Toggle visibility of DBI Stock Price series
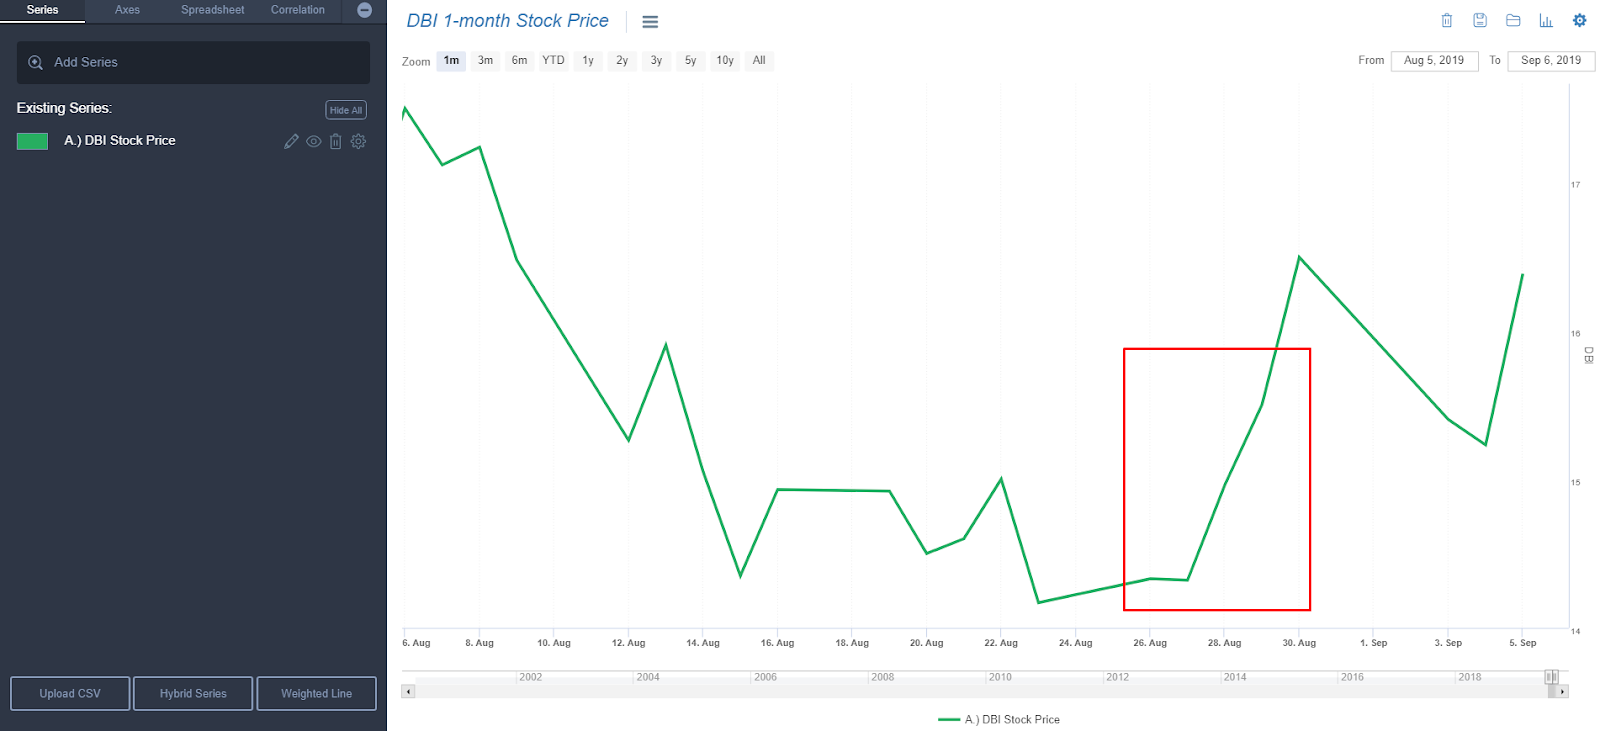 coord(314,141)
